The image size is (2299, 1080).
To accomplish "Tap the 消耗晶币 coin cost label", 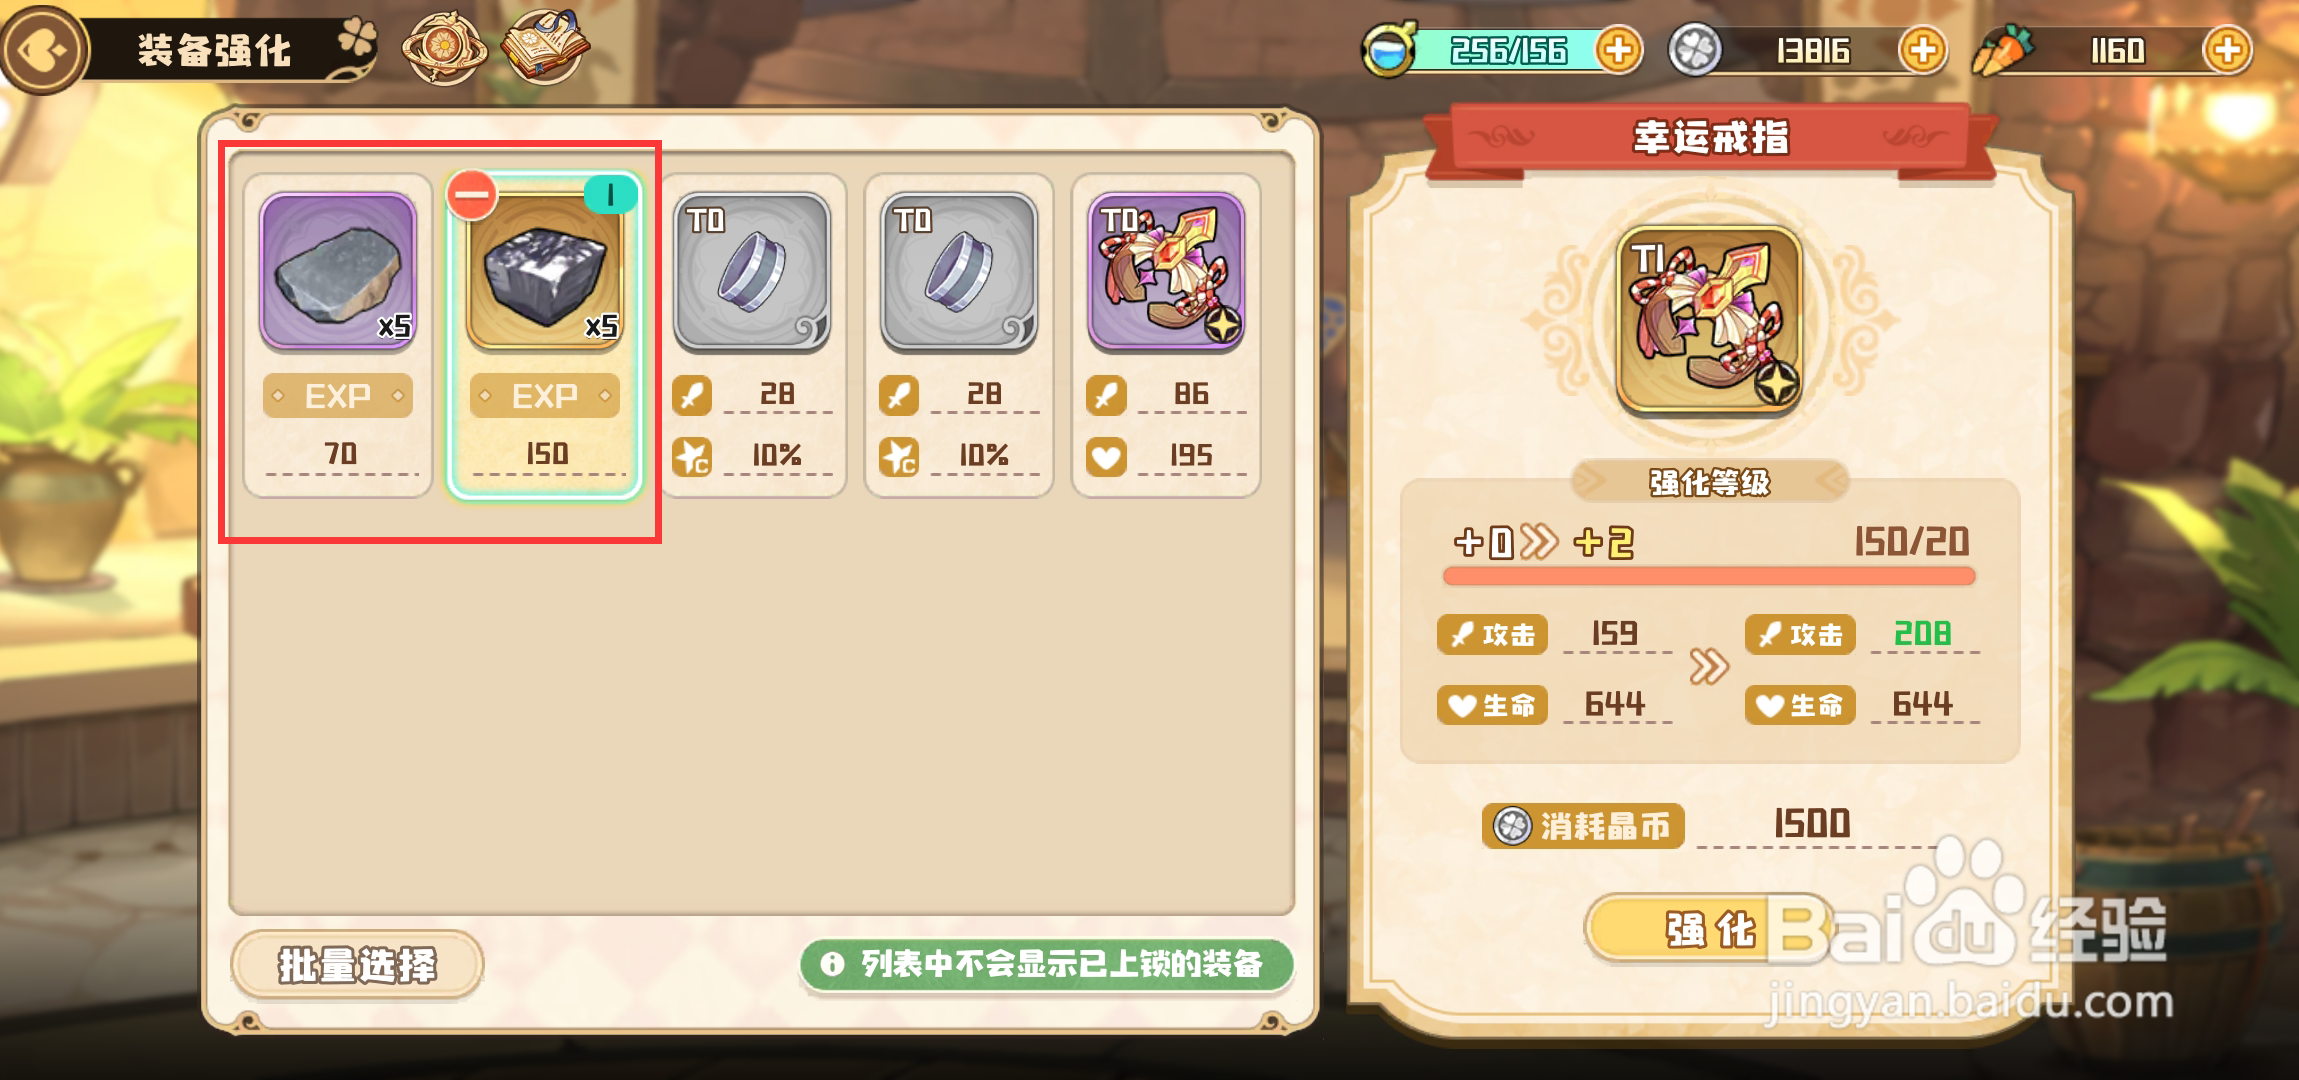I will click(1583, 826).
